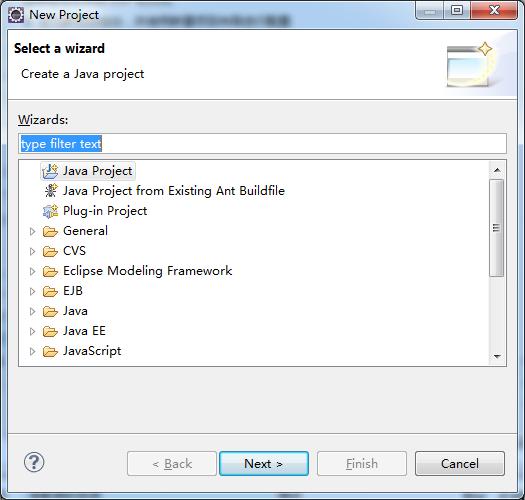Select the Java Project wizard icon
Screen dimensions: 525x500
pos(50,171)
